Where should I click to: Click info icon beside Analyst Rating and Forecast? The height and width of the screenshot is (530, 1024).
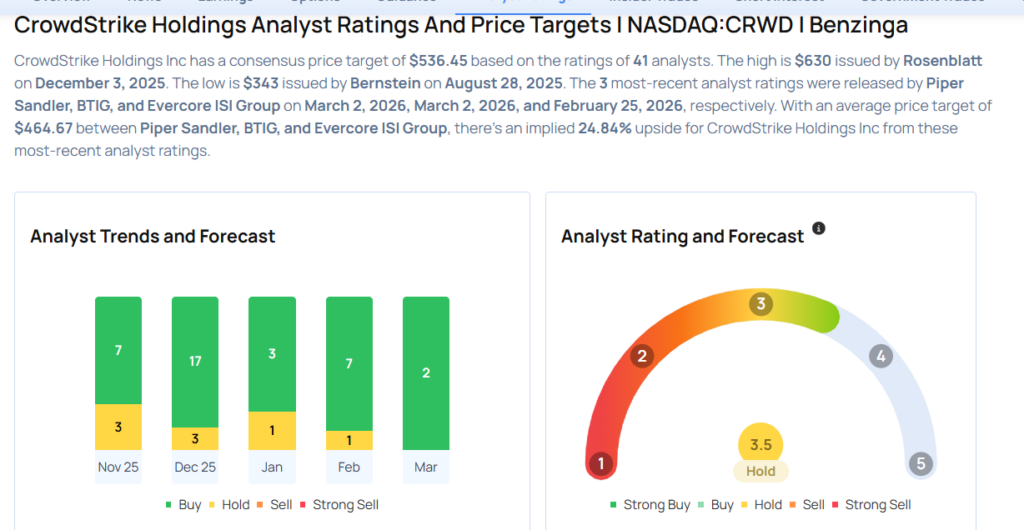pyautogui.click(x=819, y=229)
